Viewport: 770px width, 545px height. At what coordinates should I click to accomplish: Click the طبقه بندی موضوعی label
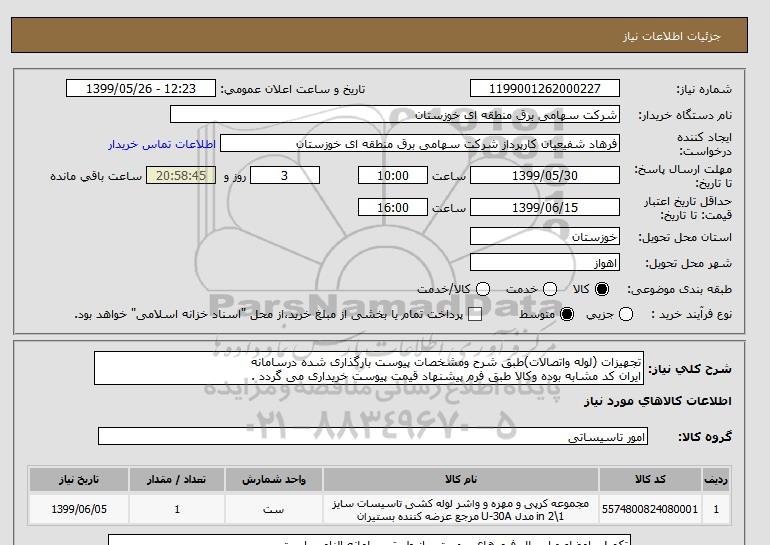680,290
